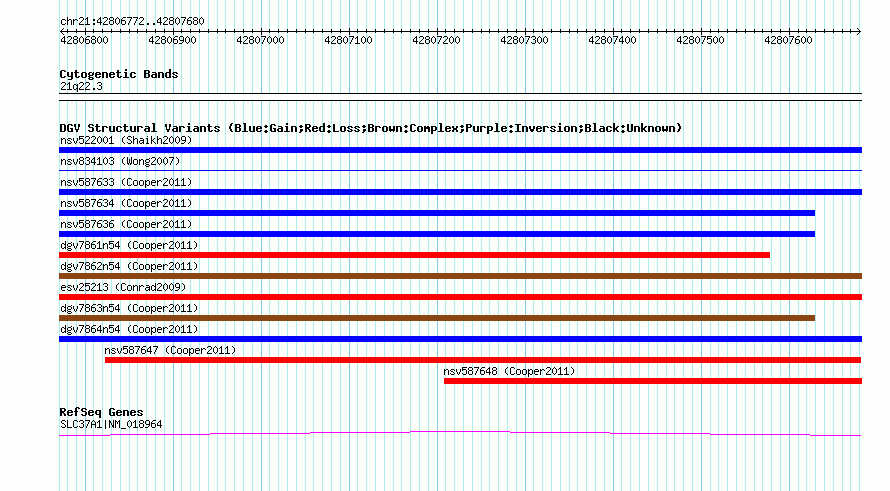Open variant dgv7864n54 (Cooper2011) label

pyautogui.click(x=129, y=329)
